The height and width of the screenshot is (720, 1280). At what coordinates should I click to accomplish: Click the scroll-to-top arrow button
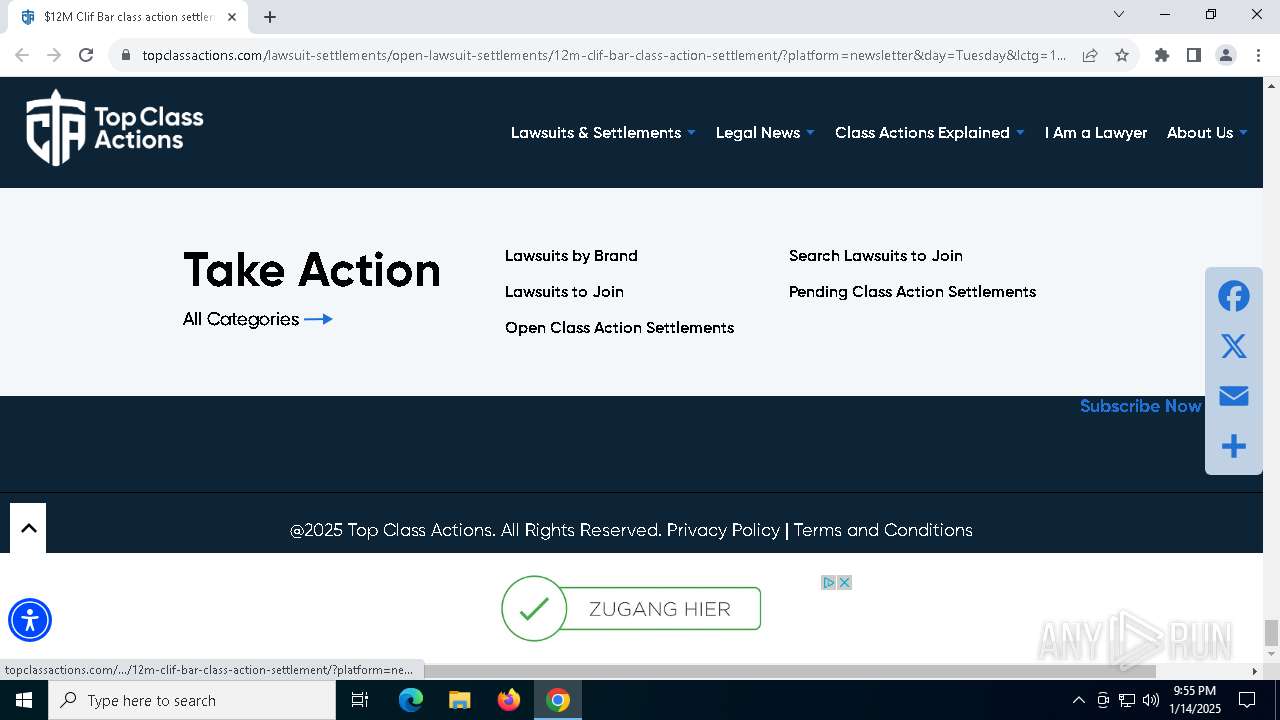click(28, 528)
